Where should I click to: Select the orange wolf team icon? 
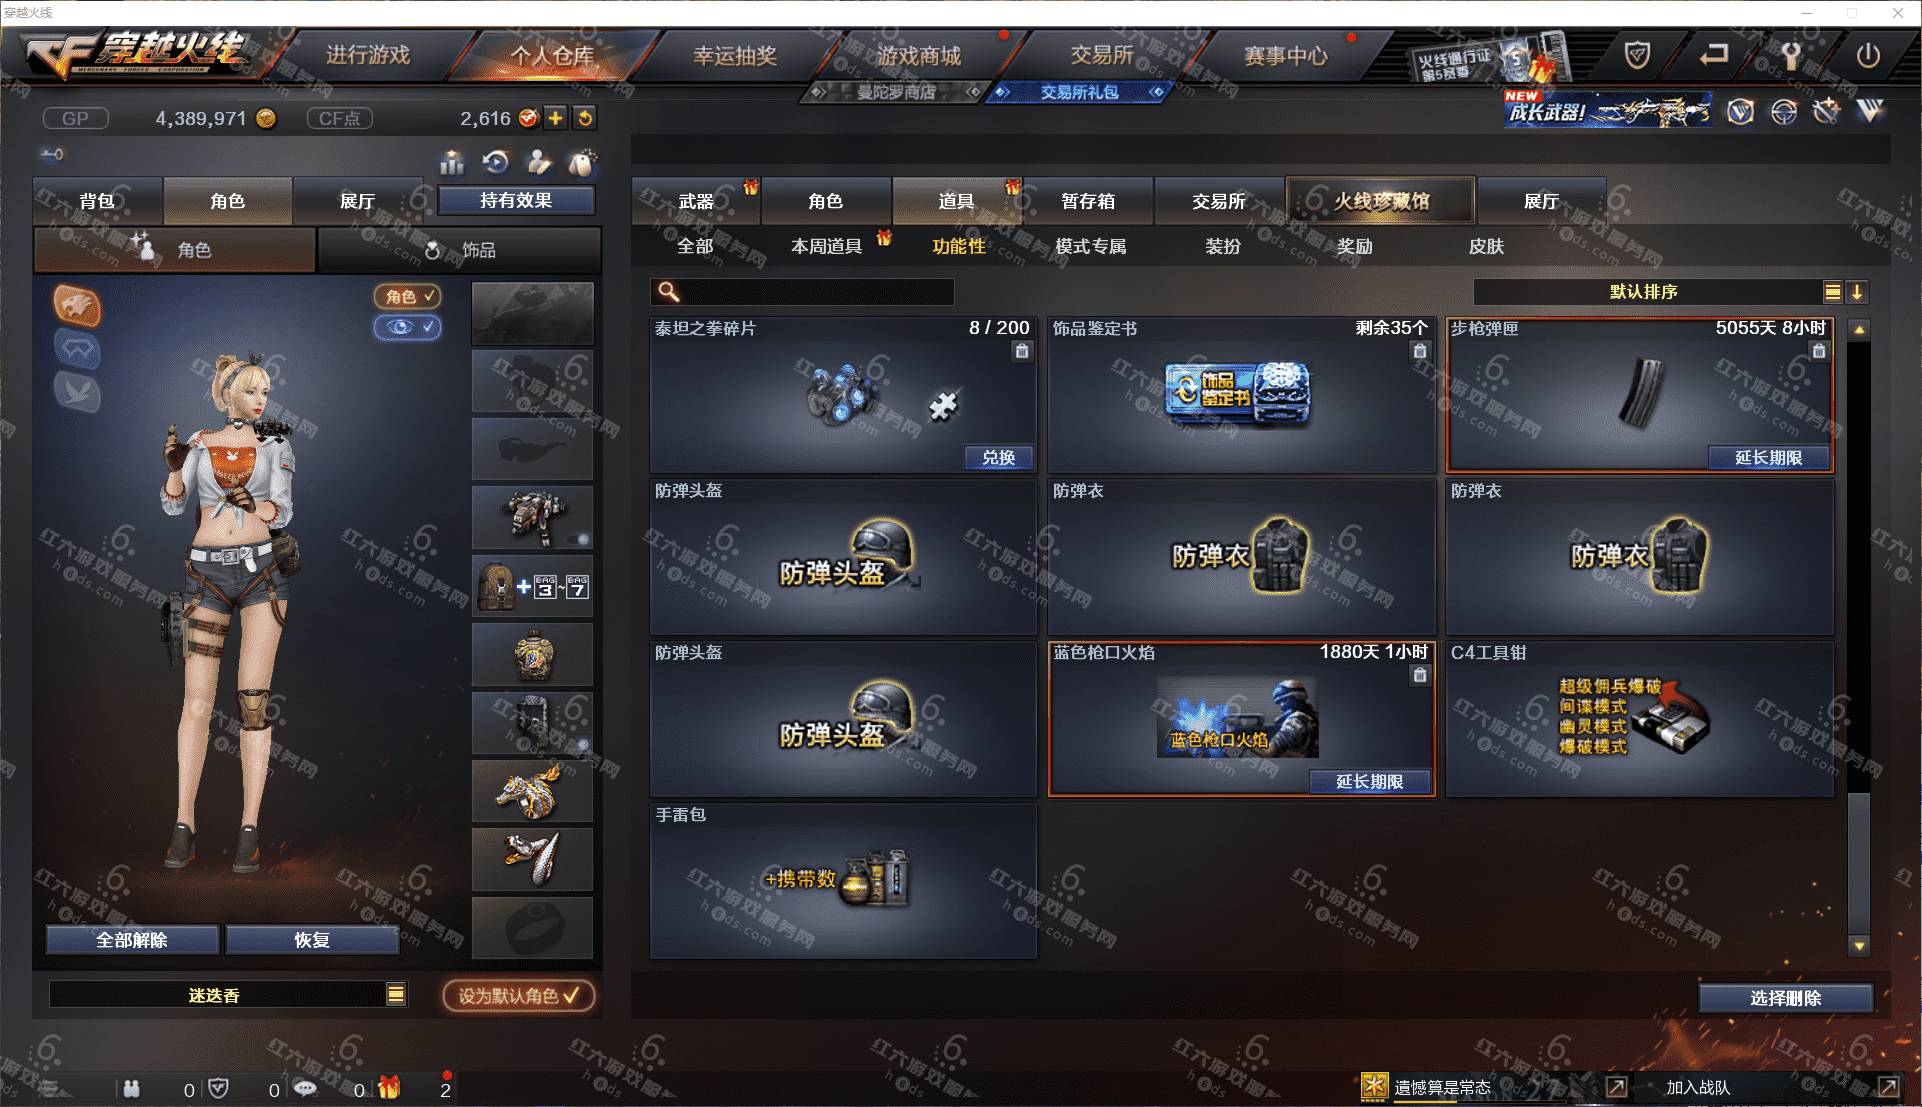tap(78, 306)
